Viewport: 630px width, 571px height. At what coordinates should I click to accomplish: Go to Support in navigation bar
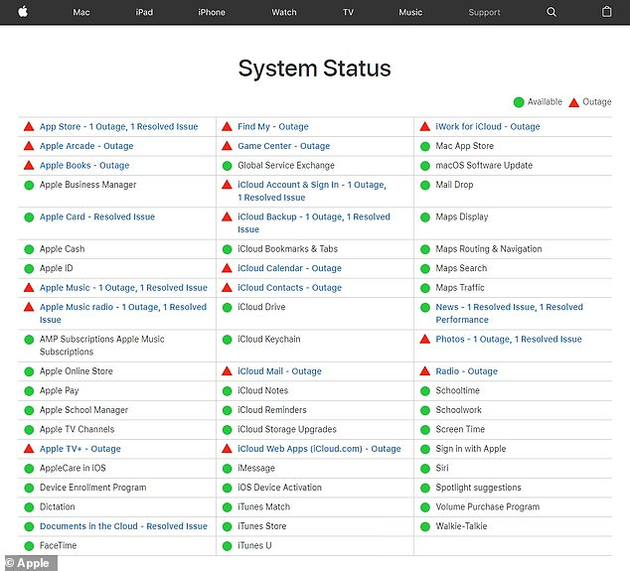484,12
